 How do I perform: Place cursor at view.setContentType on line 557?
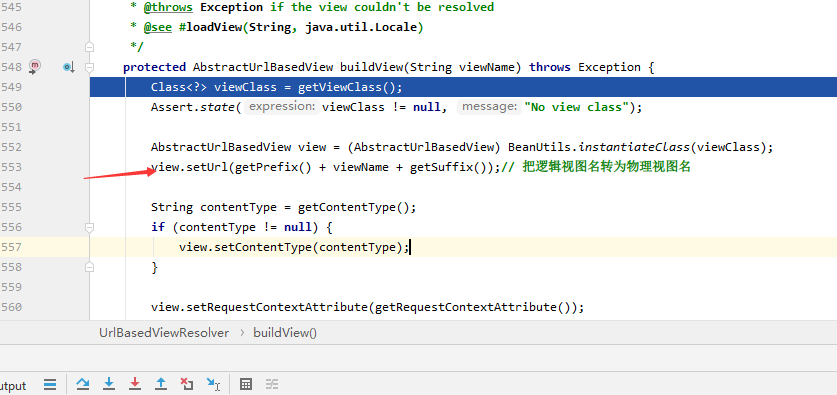pos(245,247)
